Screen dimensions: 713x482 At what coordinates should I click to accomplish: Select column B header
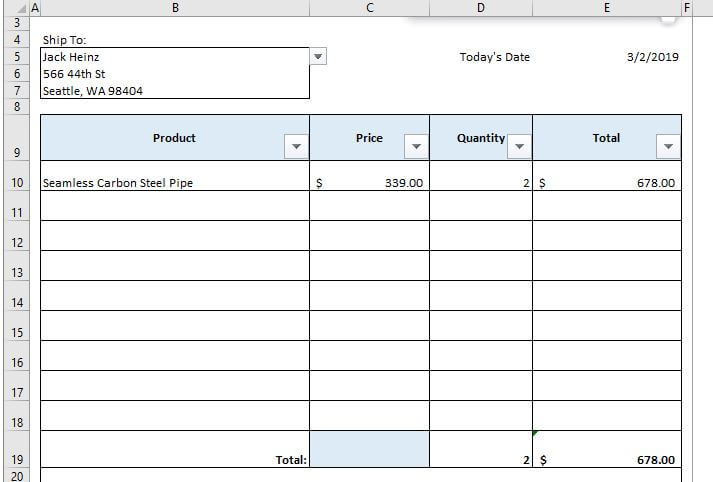pyautogui.click(x=175, y=8)
